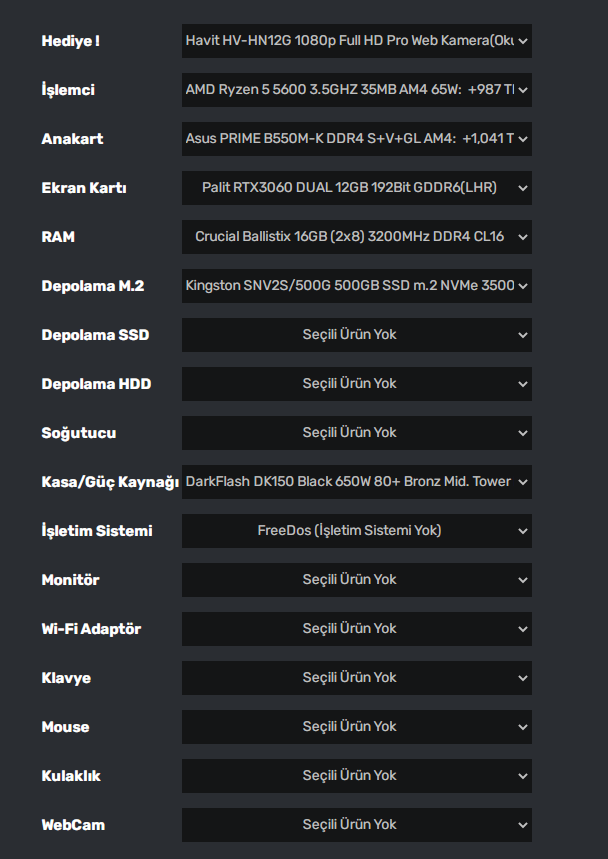Open the Klavye keyboard dropdown
Image resolution: width=608 pixels, height=859 pixels.
click(356, 678)
